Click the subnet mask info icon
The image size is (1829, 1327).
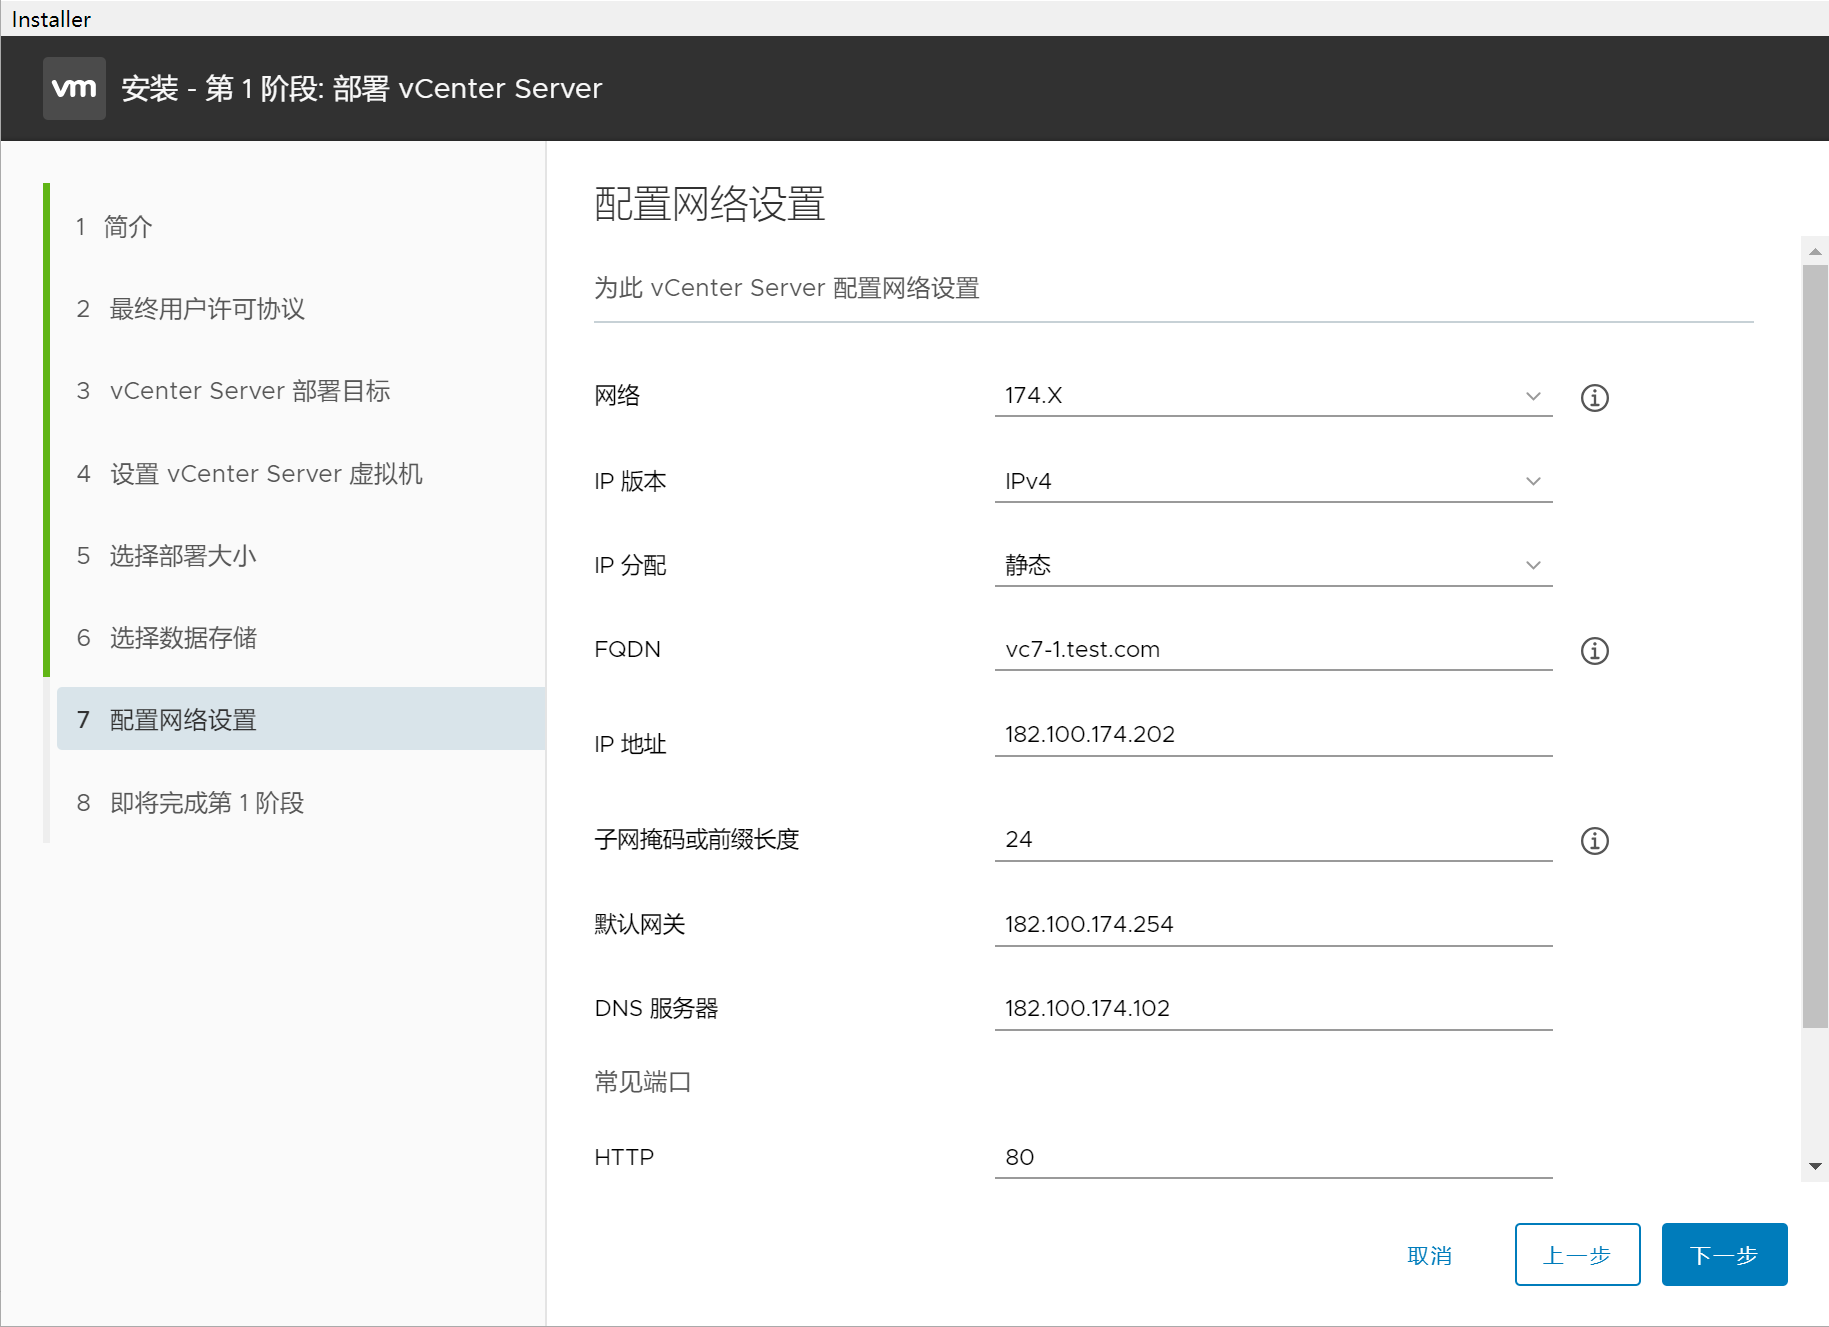coord(1594,841)
